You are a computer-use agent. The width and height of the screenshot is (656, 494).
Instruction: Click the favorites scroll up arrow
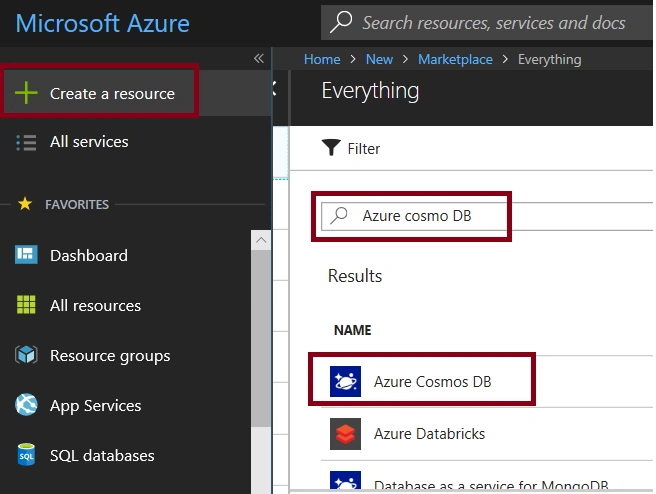[x=261, y=240]
